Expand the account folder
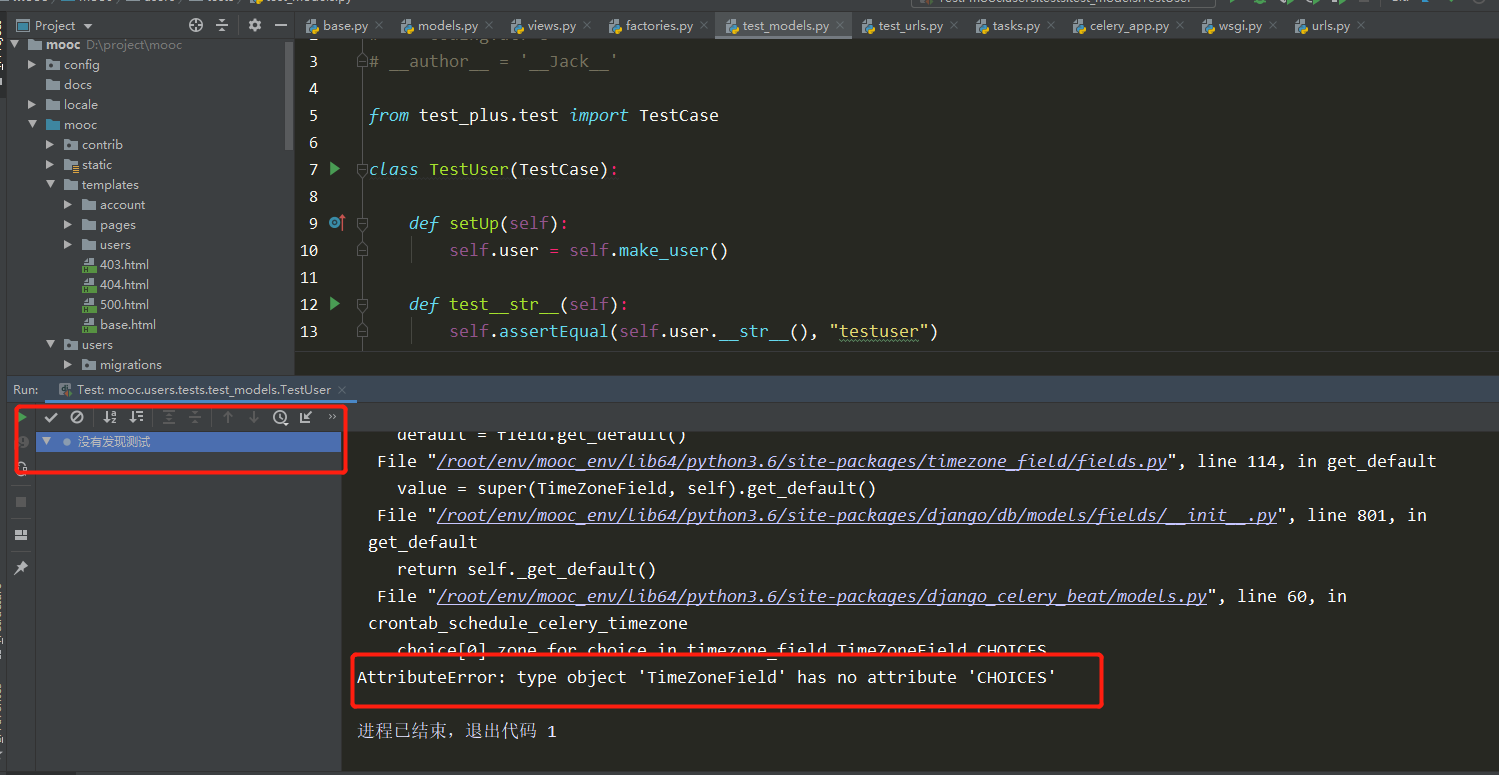 [69, 205]
